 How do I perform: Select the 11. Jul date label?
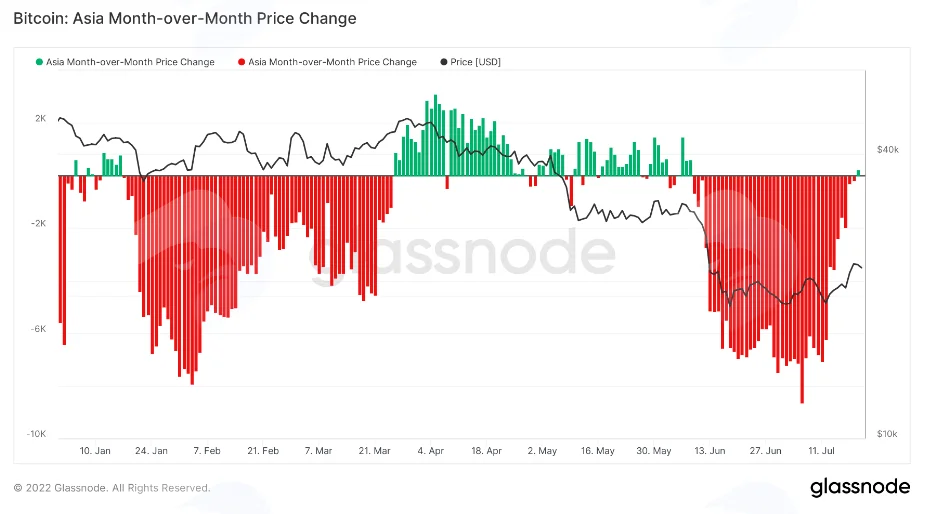coord(821,451)
